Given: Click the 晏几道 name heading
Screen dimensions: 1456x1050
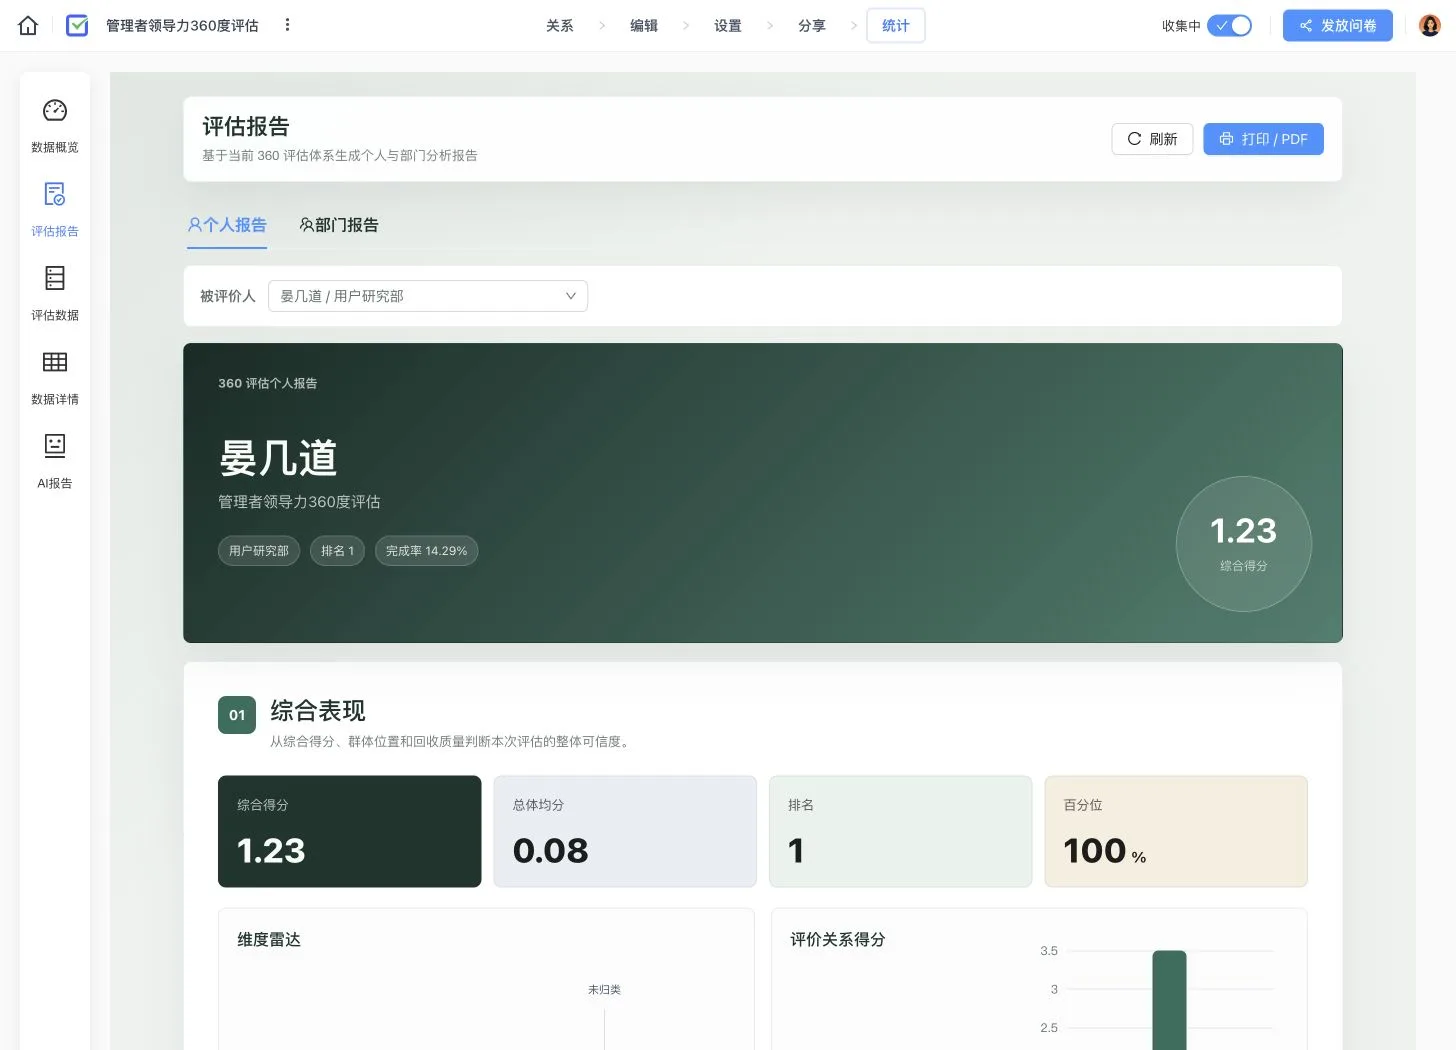Looking at the screenshot, I should (x=278, y=458).
